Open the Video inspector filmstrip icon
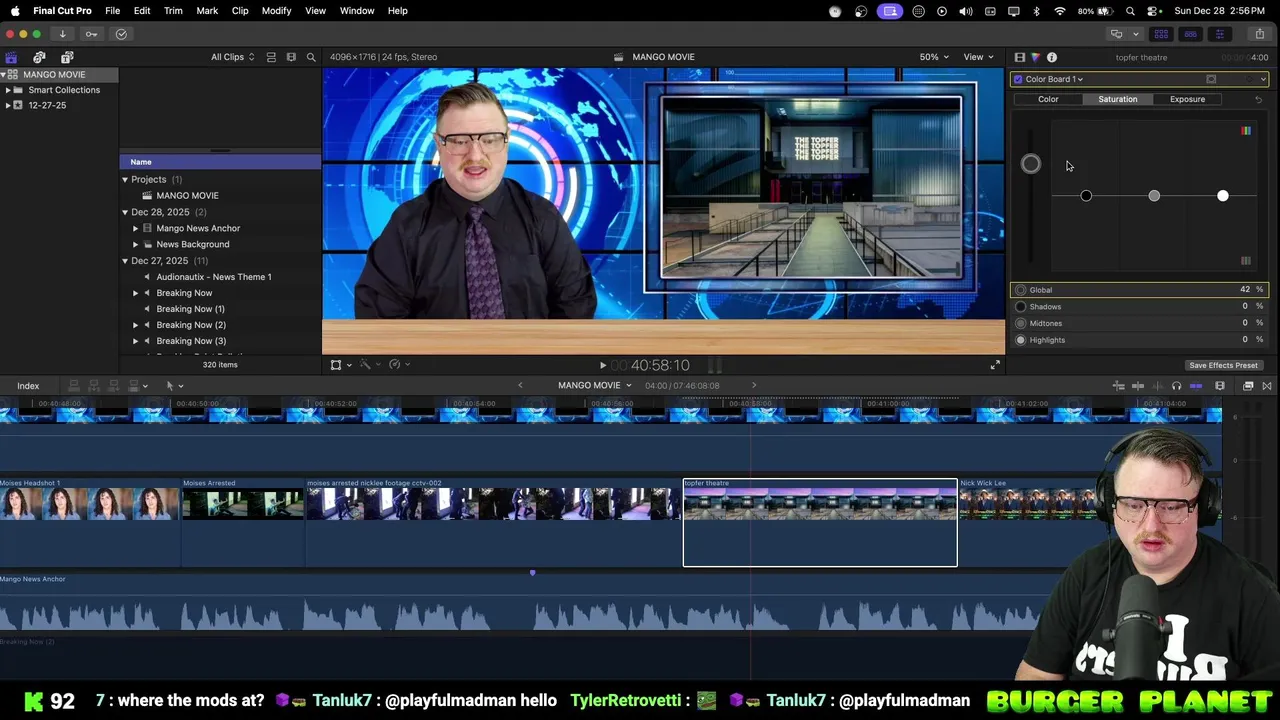 pos(1019,57)
